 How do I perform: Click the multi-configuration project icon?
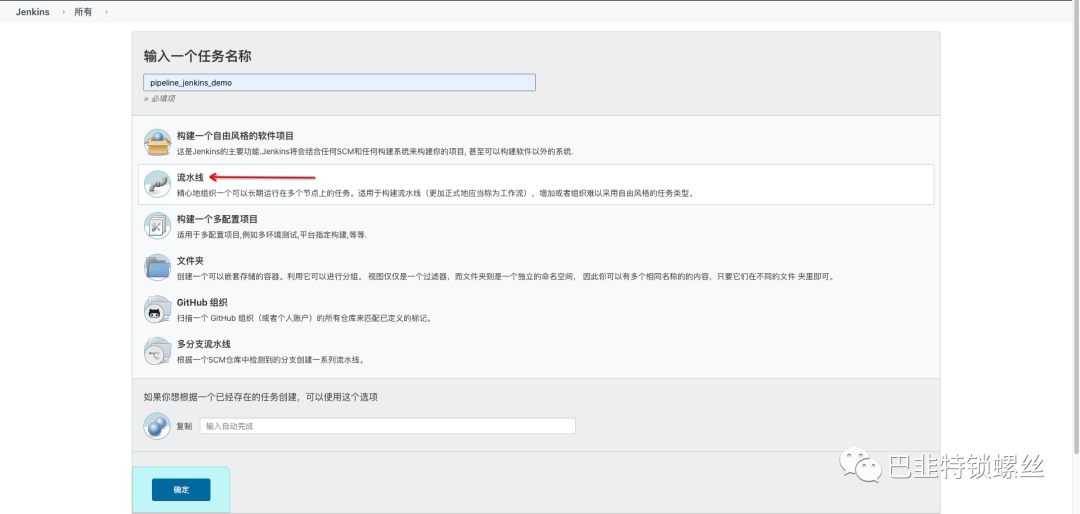157,225
